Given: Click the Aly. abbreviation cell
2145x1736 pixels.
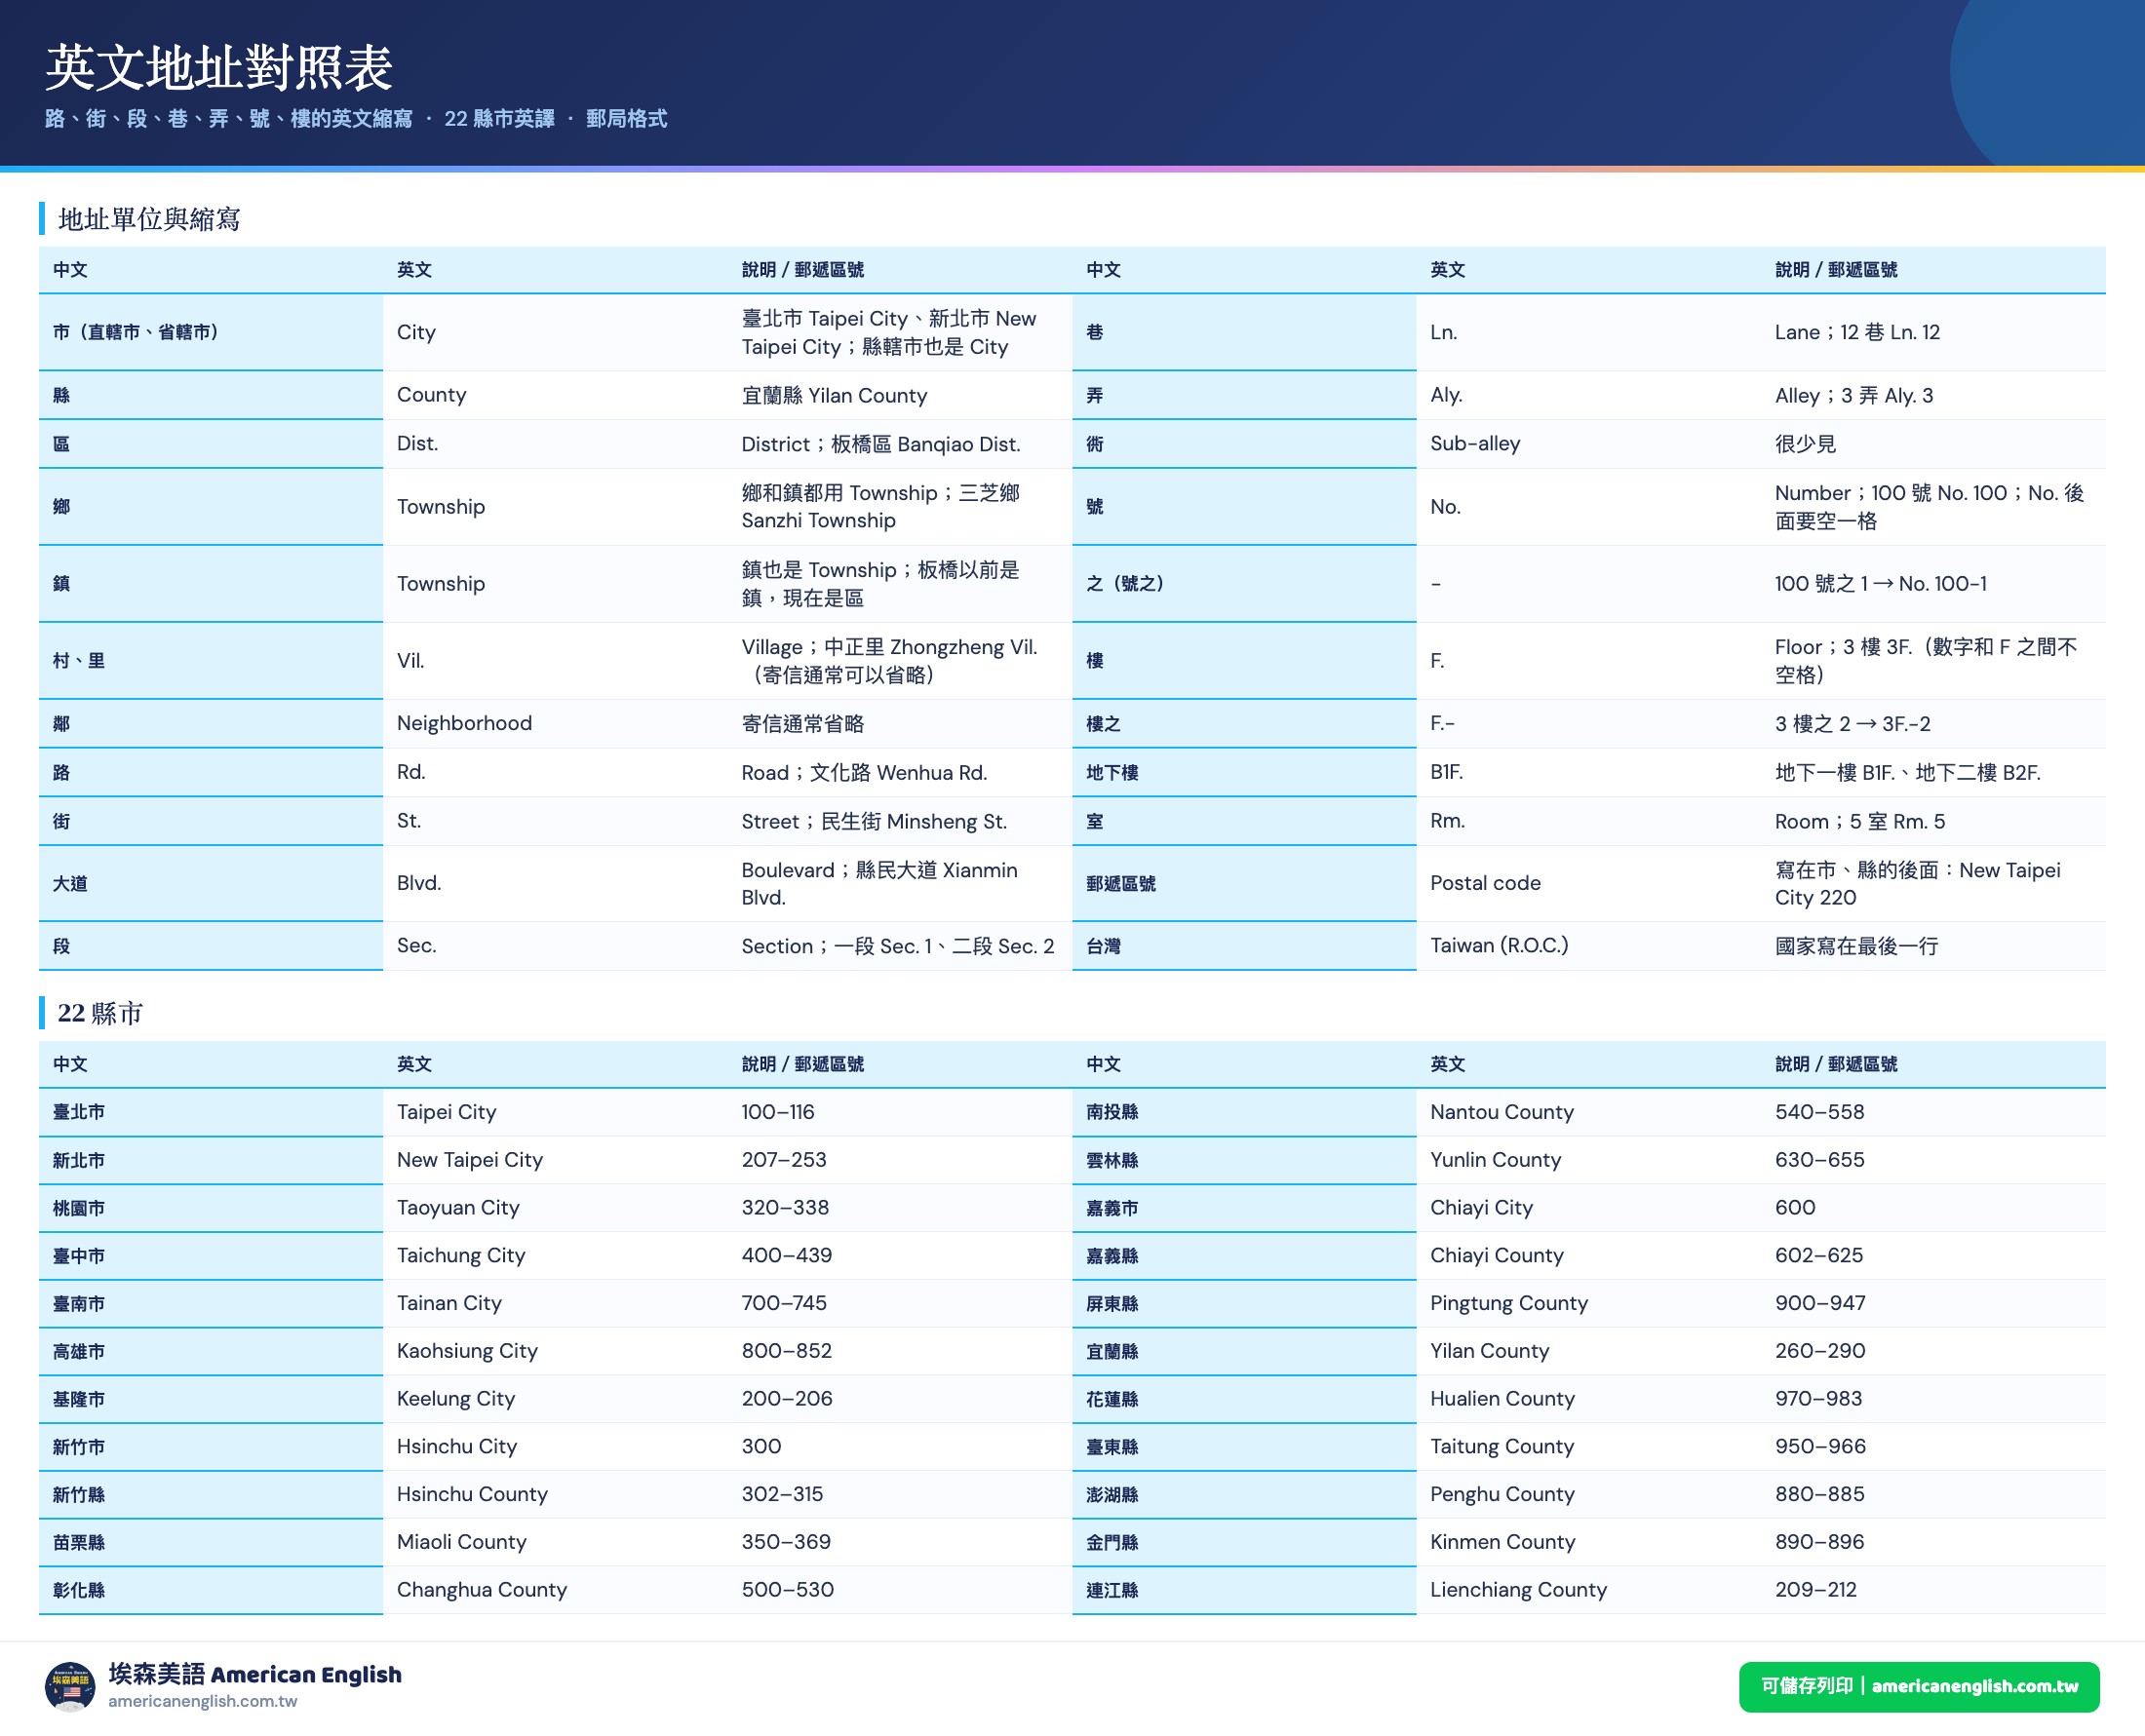Looking at the screenshot, I should point(1589,395).
